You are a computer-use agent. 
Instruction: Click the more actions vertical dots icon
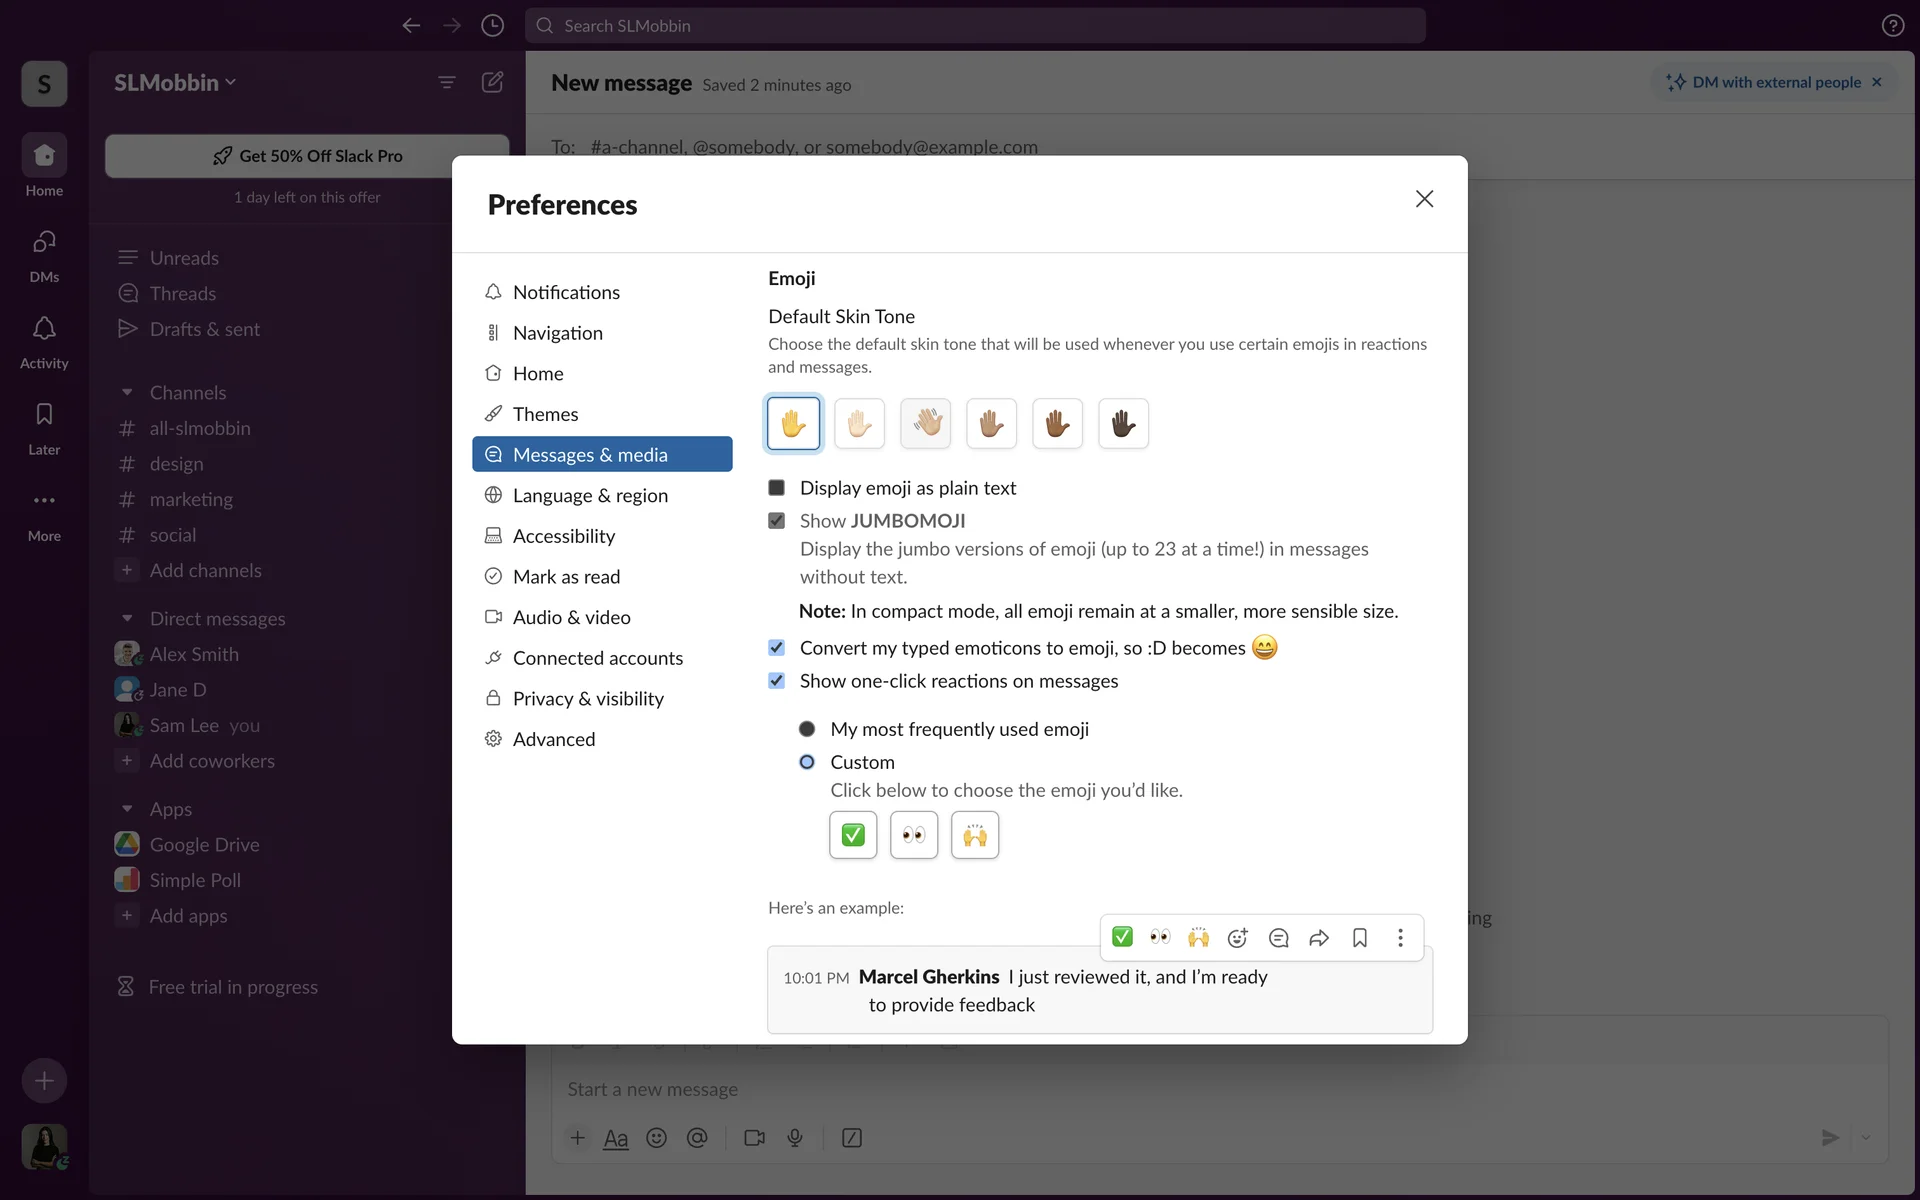[x=1400, y=938]
